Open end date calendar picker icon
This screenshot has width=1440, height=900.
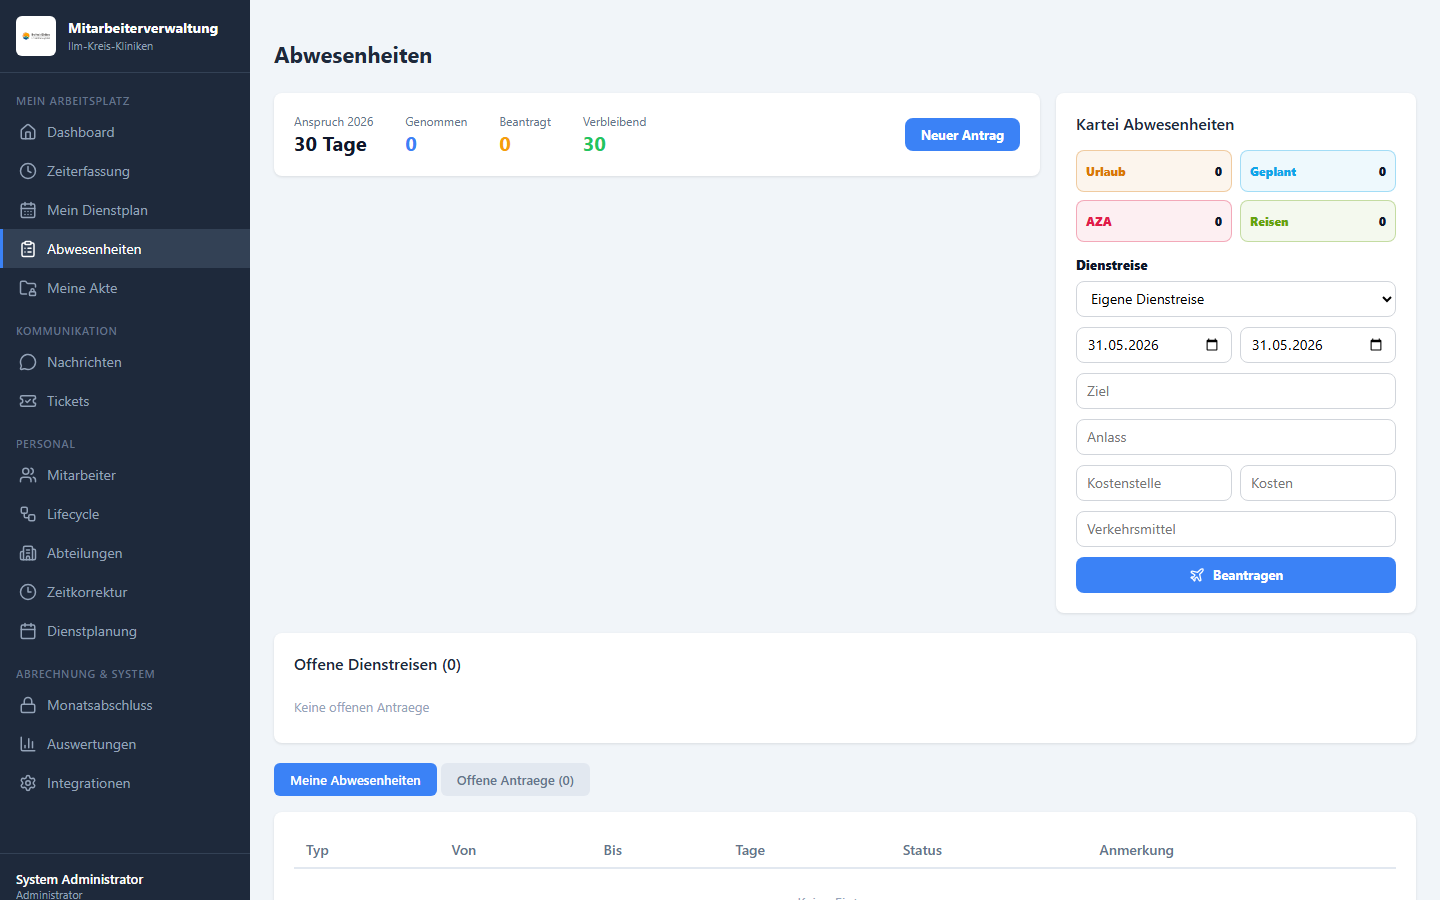(1376, 345)
